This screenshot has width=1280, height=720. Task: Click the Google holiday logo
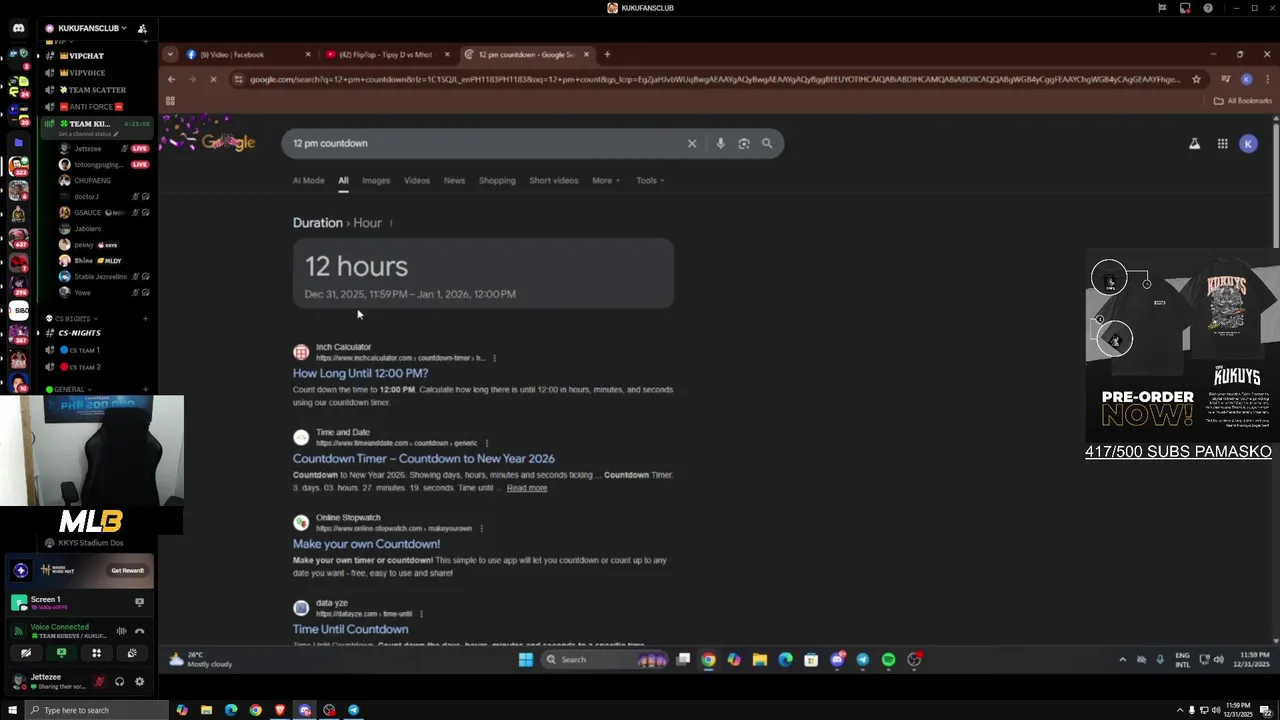point(228,143)
